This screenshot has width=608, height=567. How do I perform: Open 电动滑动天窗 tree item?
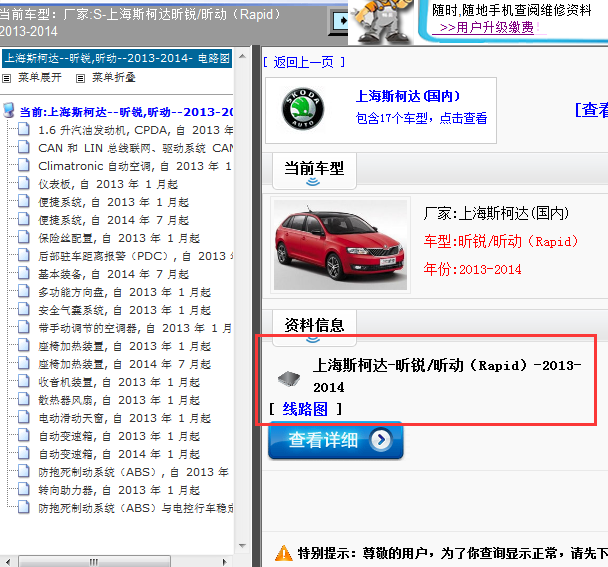[x=124, y=418]
